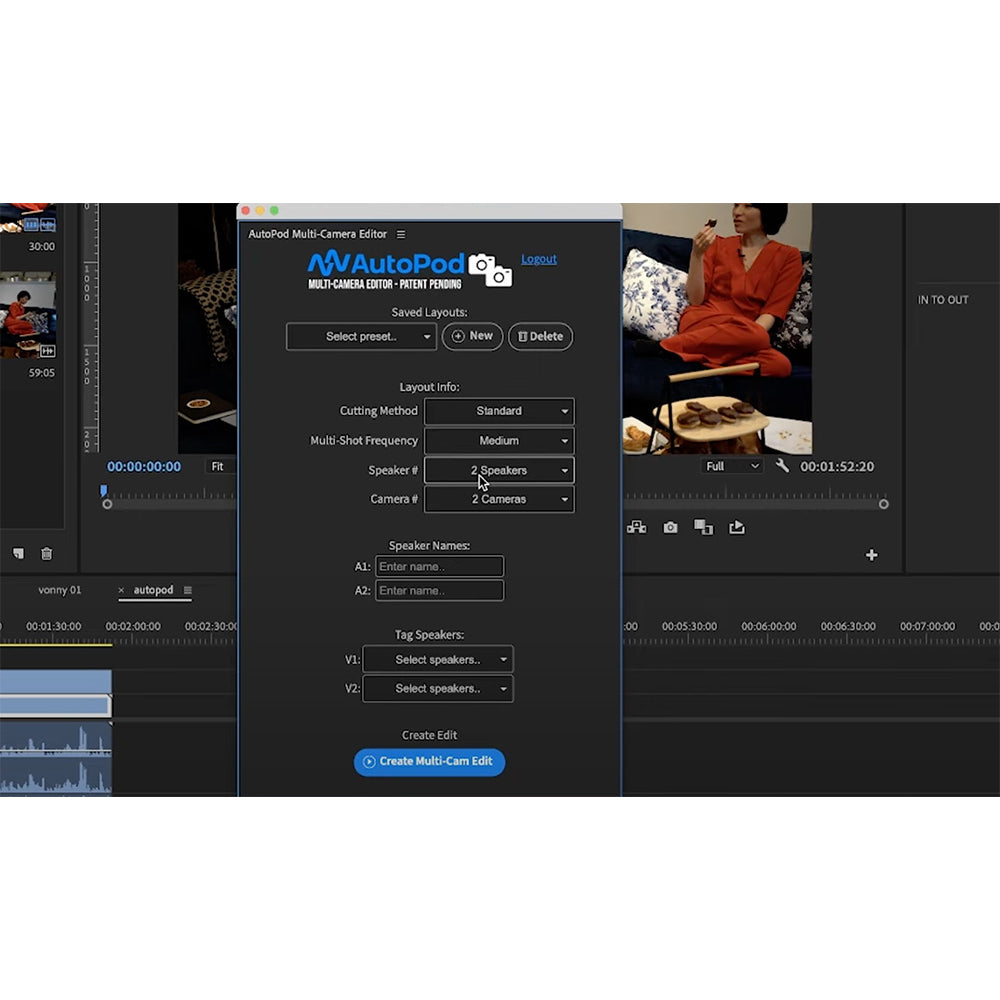Open the Full playback resolution dropdown
This screenshot has height=1000, width=1000.
[731, 466]
